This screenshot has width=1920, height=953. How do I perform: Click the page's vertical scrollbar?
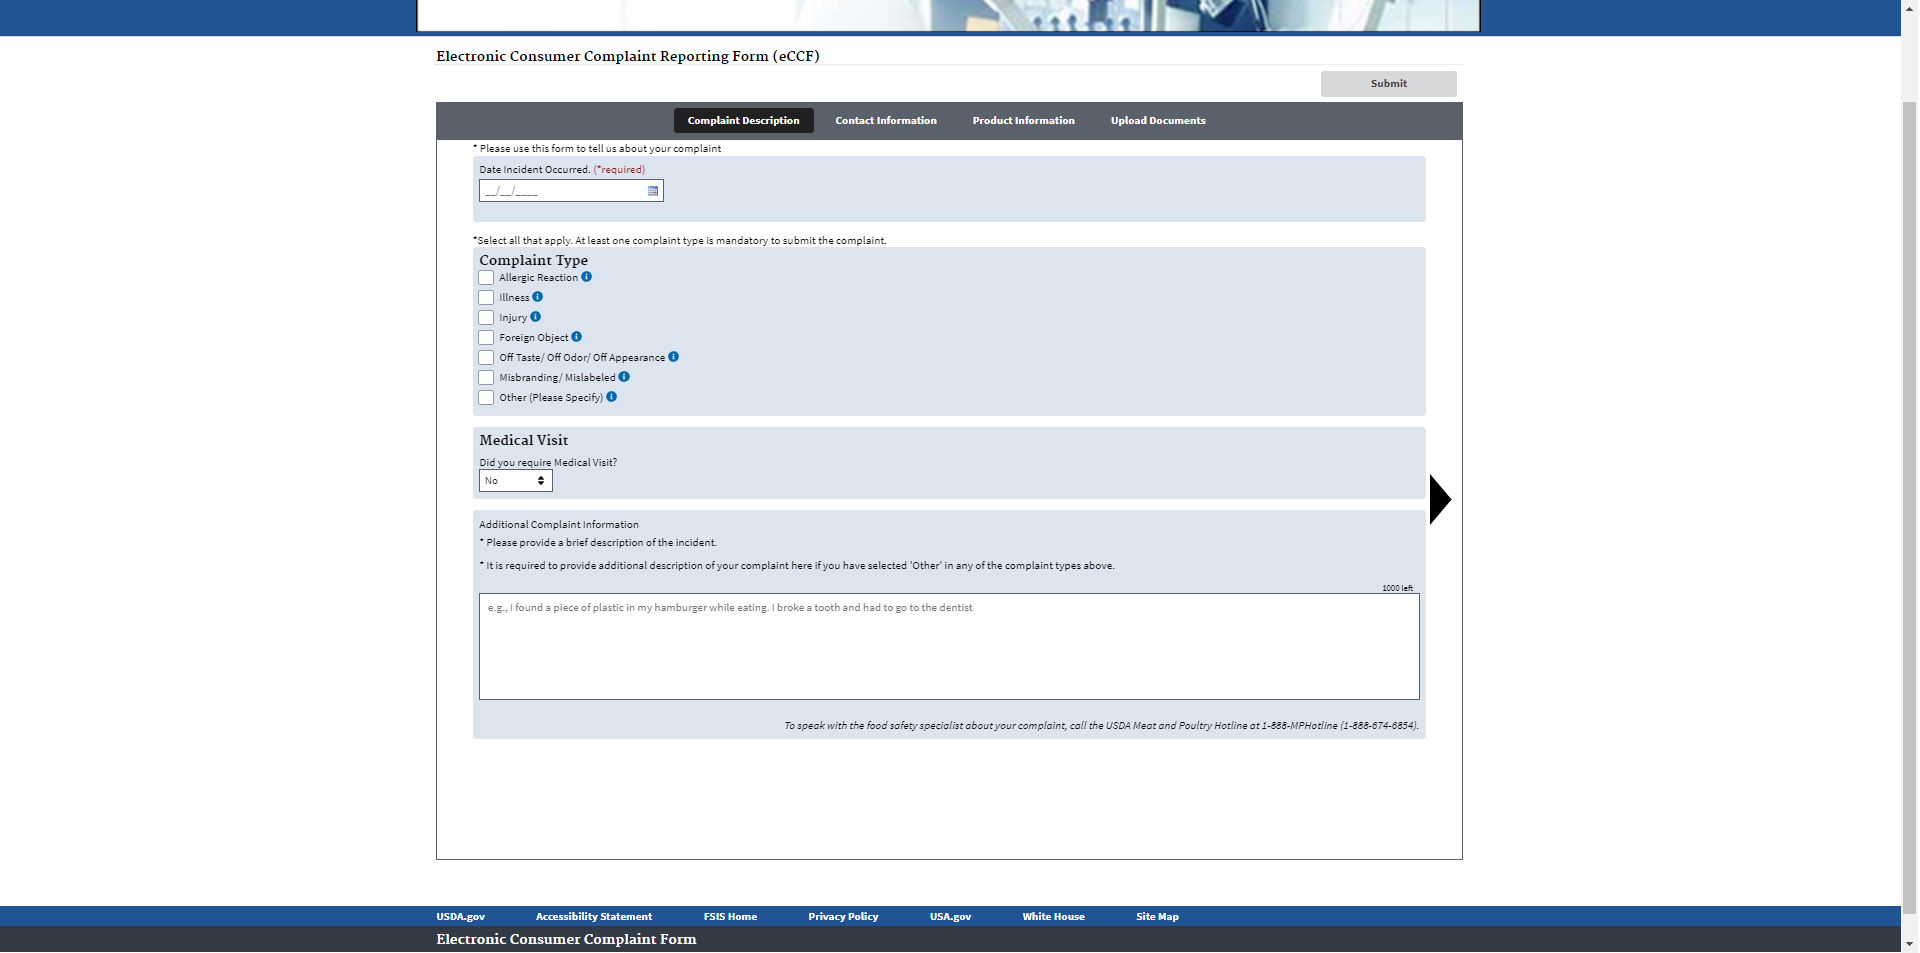click(1909, 500)
